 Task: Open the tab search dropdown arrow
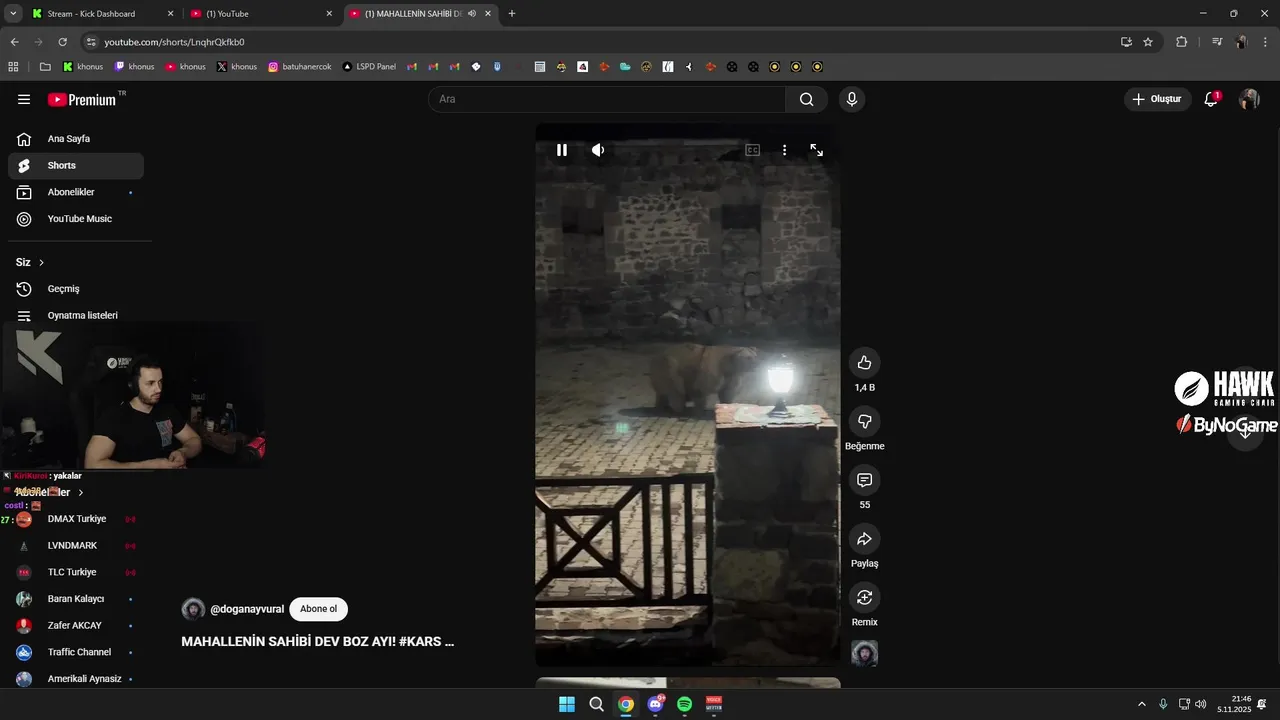tap(13, 14)
